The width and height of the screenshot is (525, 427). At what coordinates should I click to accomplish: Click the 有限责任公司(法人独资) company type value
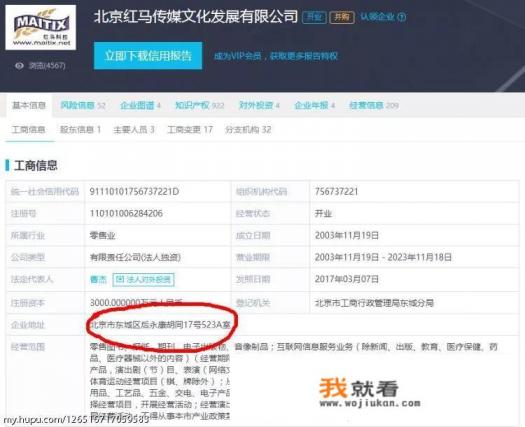(x=135, y=257)
